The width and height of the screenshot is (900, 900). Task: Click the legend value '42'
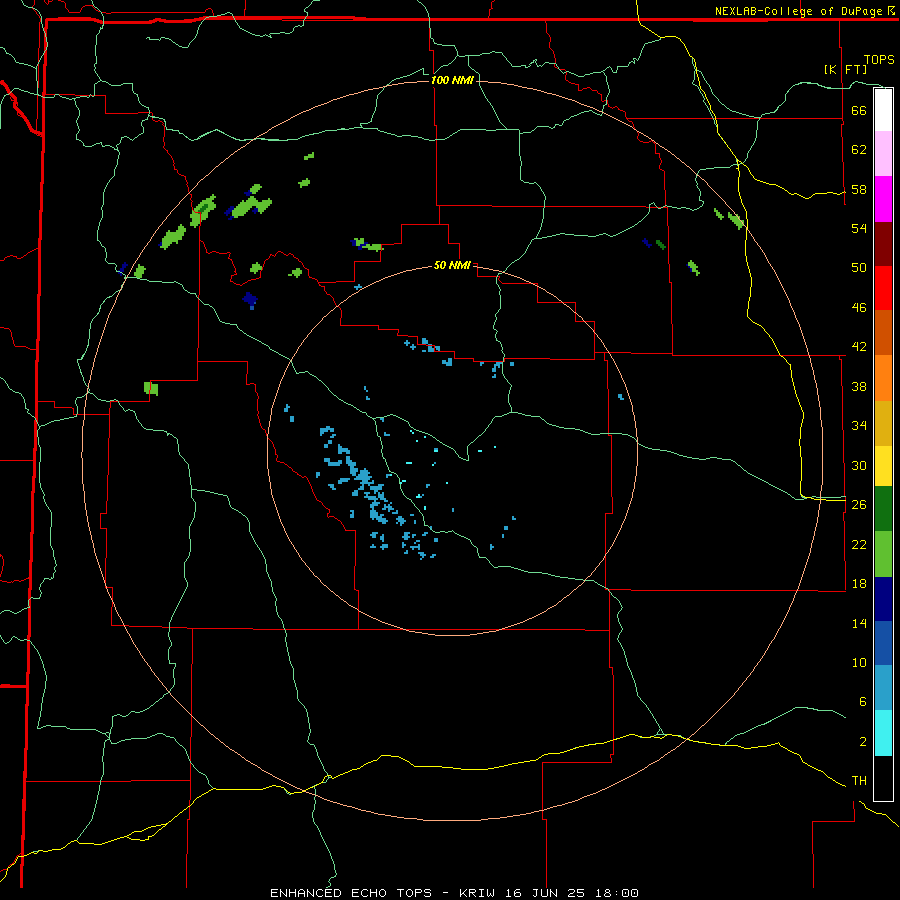point(859,347)
